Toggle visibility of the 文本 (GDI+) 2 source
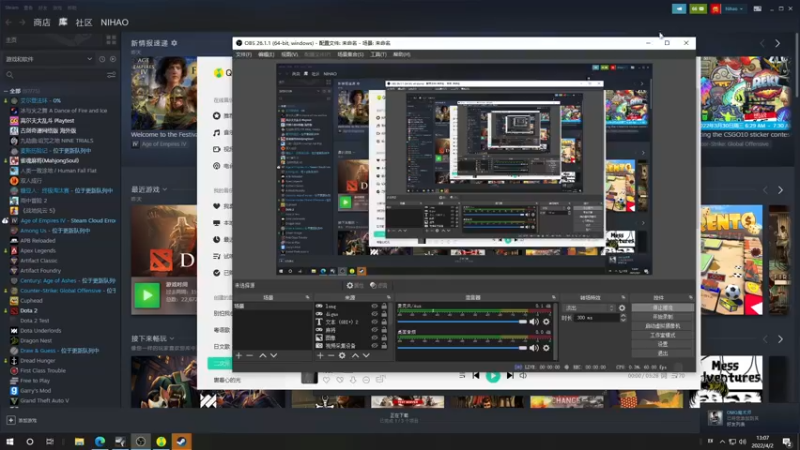This screenshot has width=800, height=450. click(x=374, y=322)
